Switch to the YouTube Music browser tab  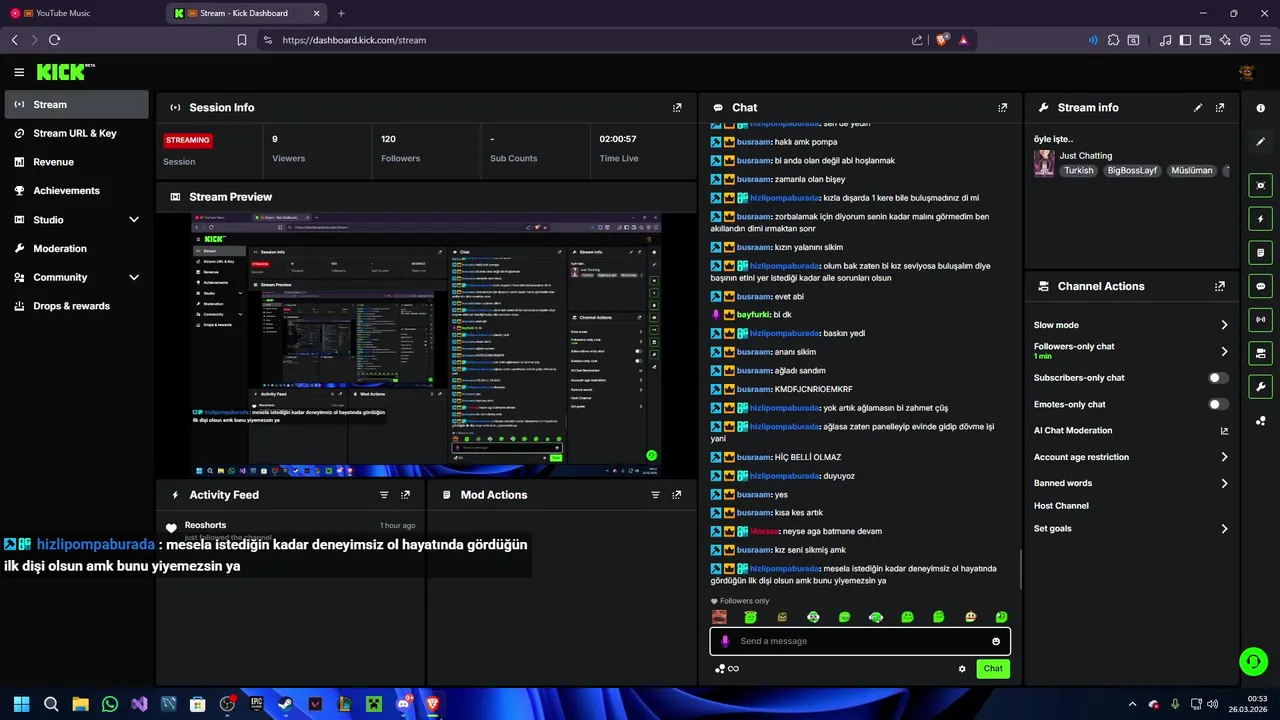(x=80, y=13)
